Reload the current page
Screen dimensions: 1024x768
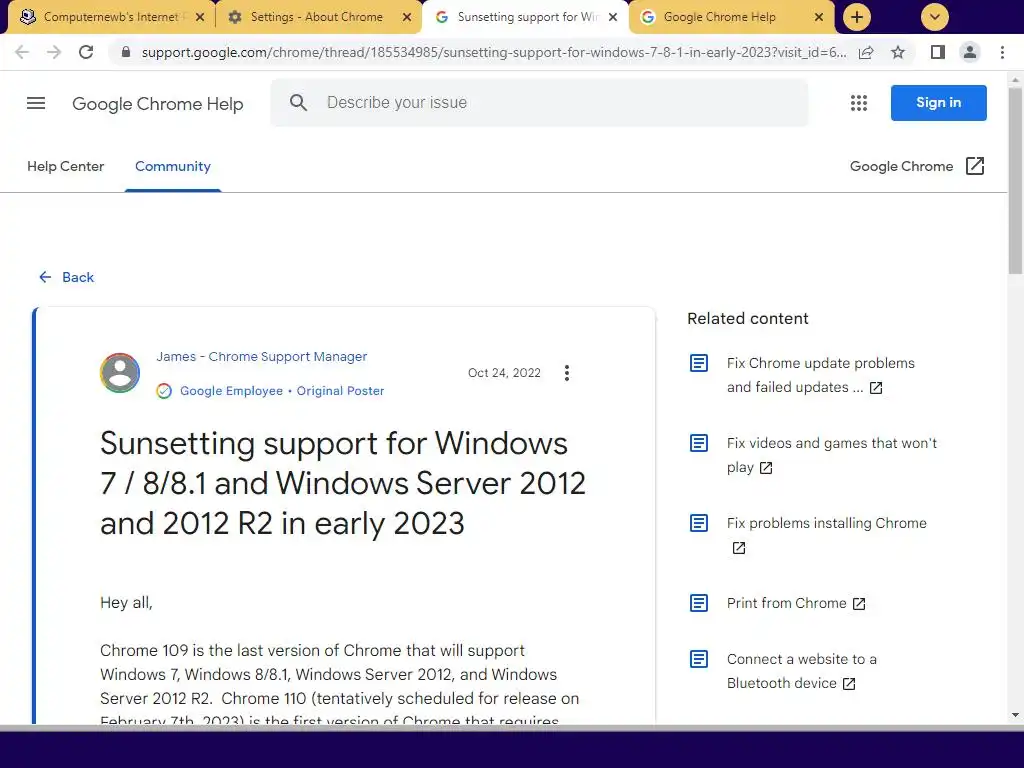[86, 52]
